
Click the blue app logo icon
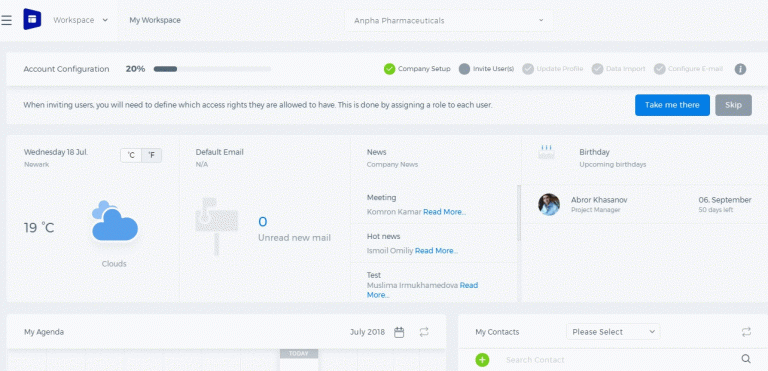coord(32,20)
